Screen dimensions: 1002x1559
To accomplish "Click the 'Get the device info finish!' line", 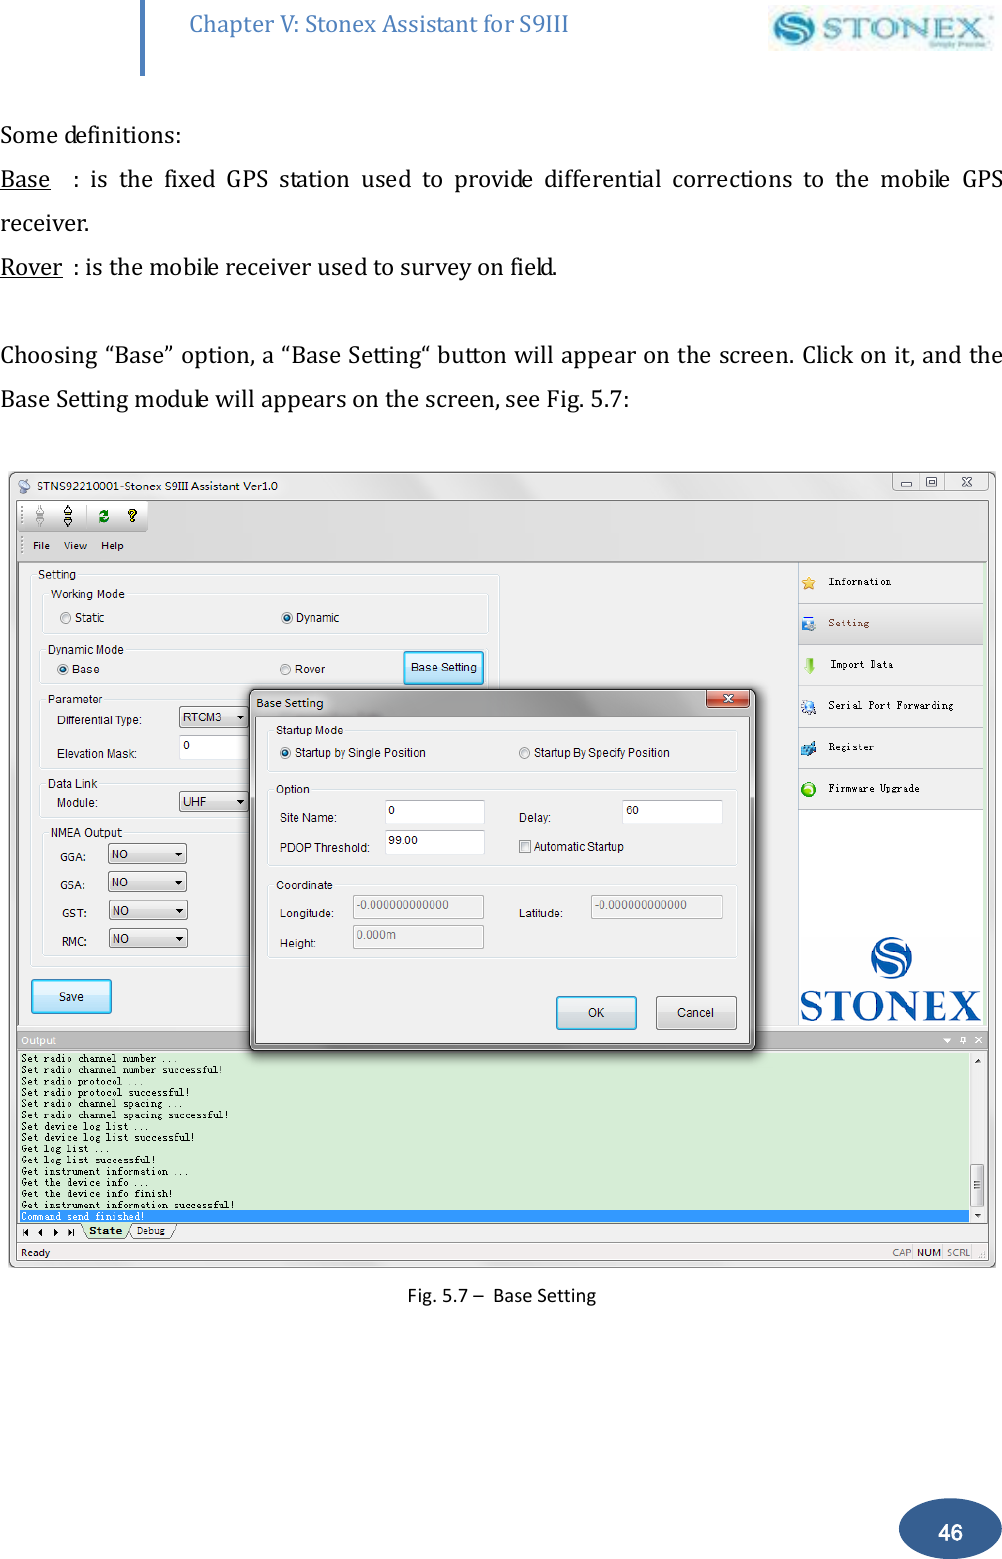I will pyautogui.click(x=97, y=1194).
